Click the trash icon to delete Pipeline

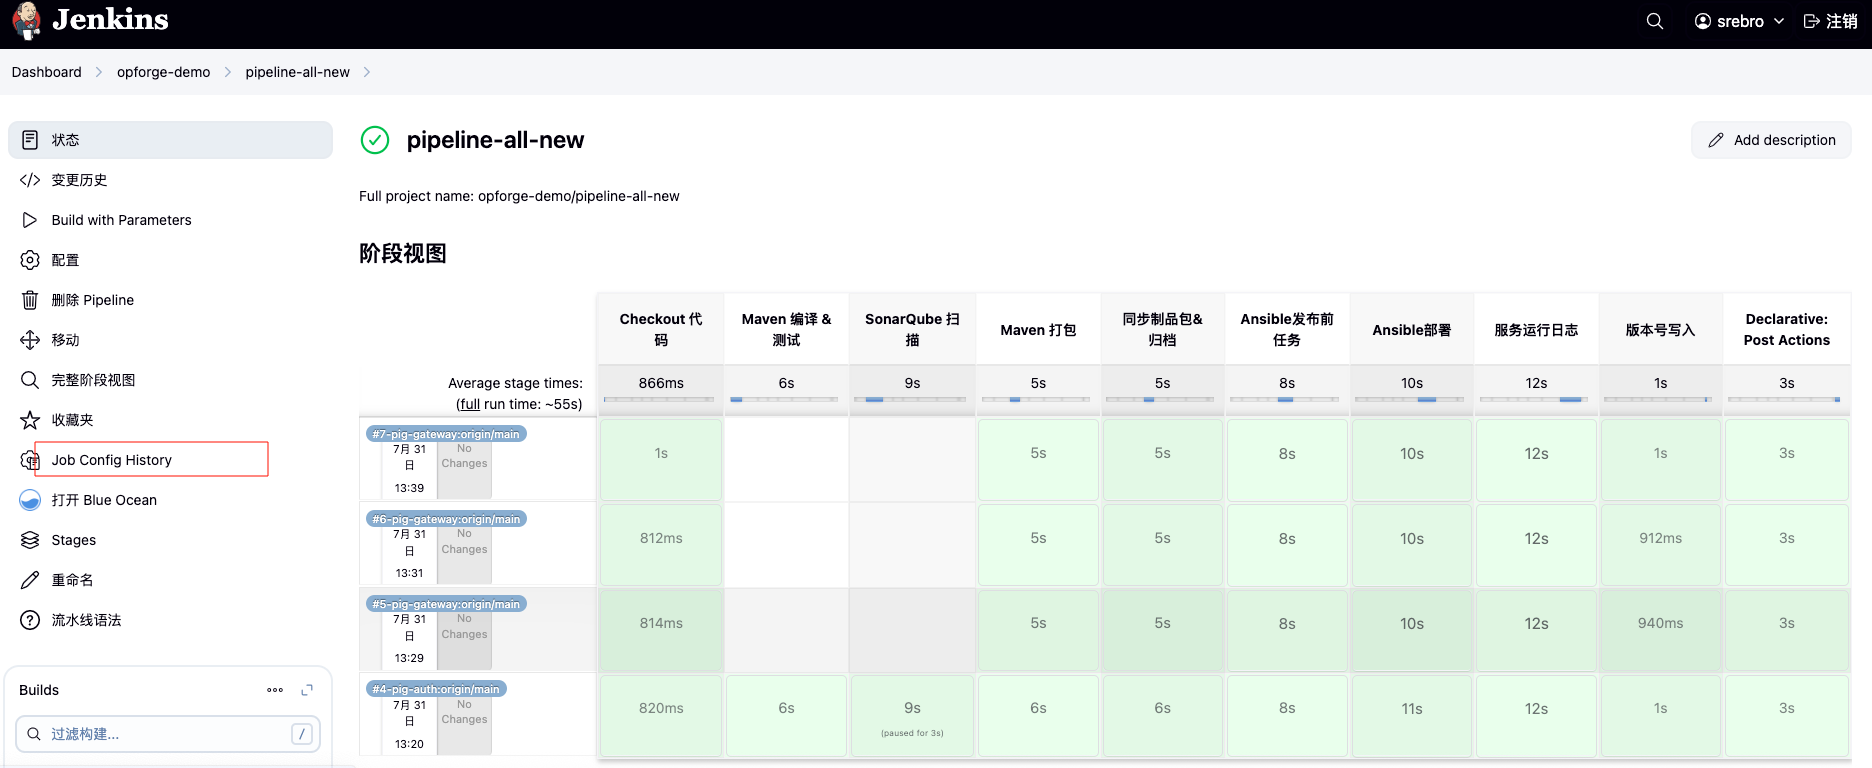[x=30, y=300]
